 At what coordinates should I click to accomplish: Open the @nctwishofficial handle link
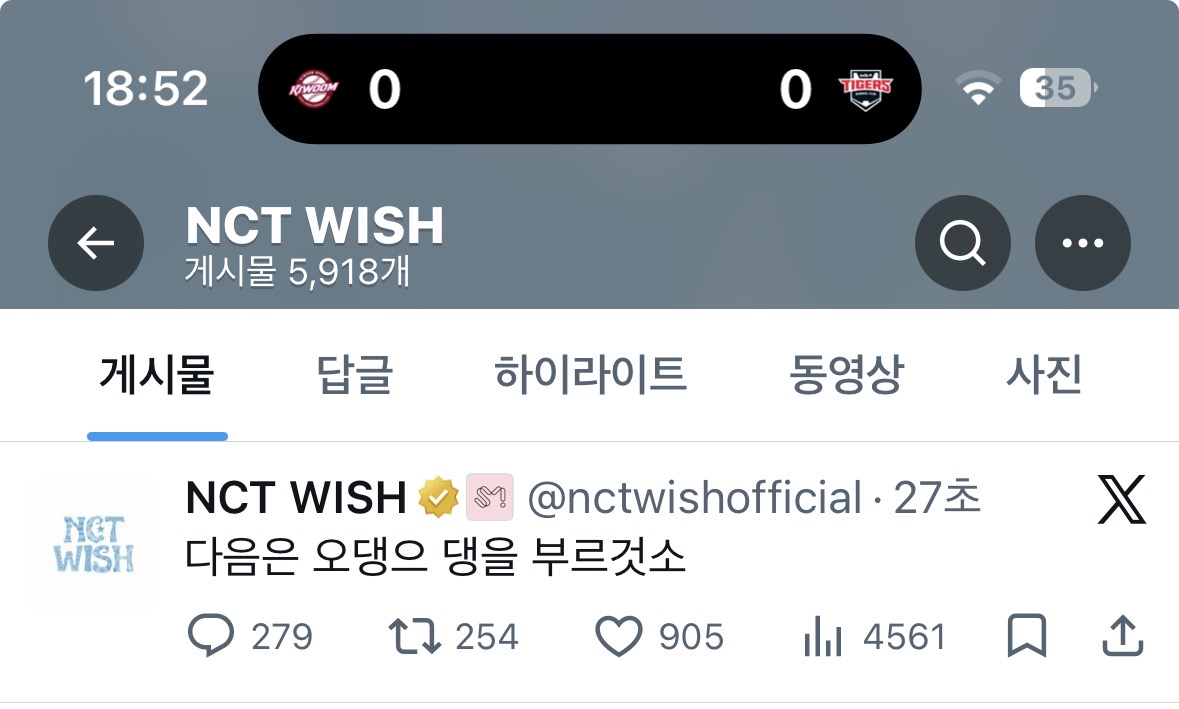695,498
